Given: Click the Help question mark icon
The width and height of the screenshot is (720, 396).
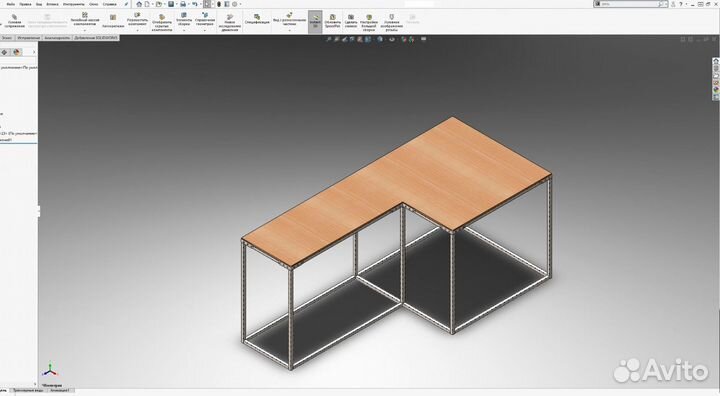Looking at the screenshot, I should tap(681, 4).
